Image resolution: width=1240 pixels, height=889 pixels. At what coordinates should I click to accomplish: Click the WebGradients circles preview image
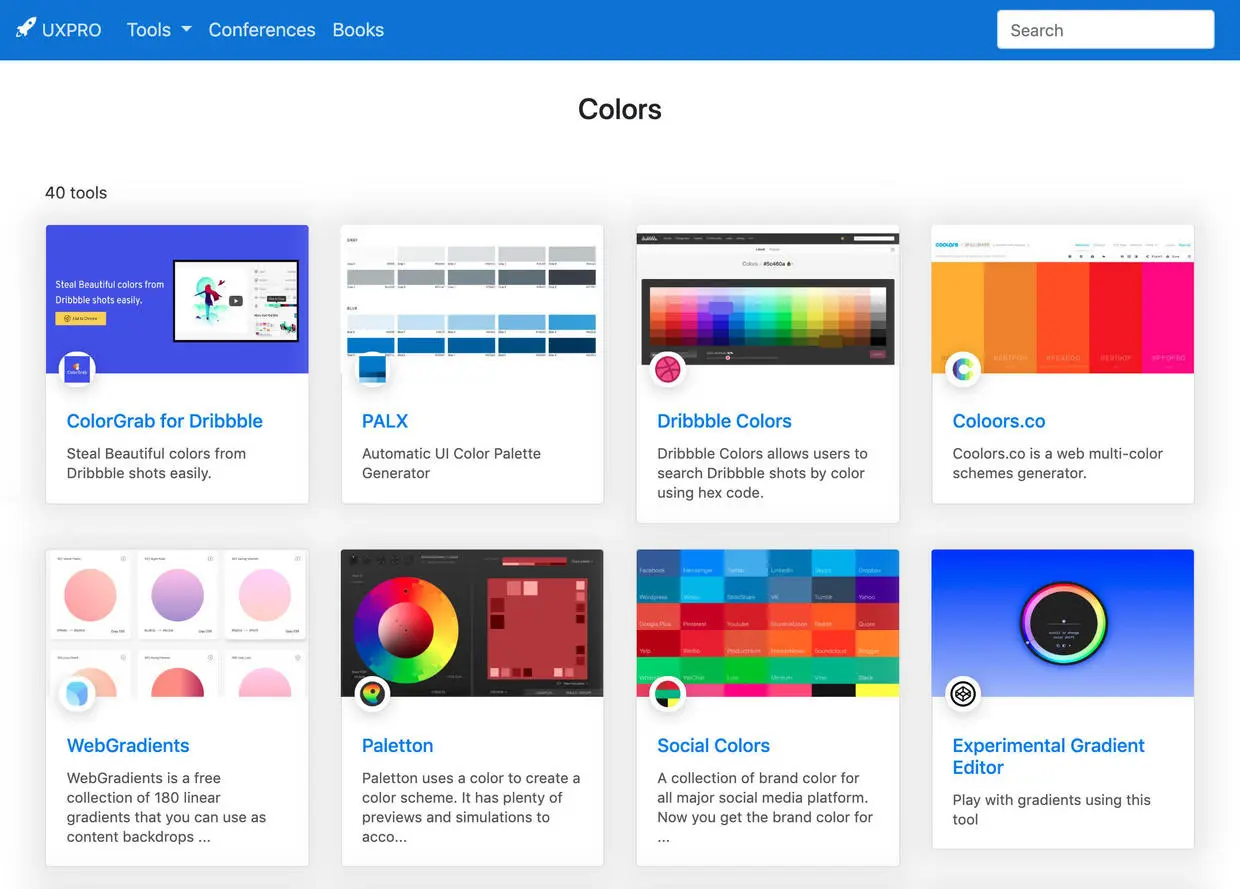click(177, 623)
